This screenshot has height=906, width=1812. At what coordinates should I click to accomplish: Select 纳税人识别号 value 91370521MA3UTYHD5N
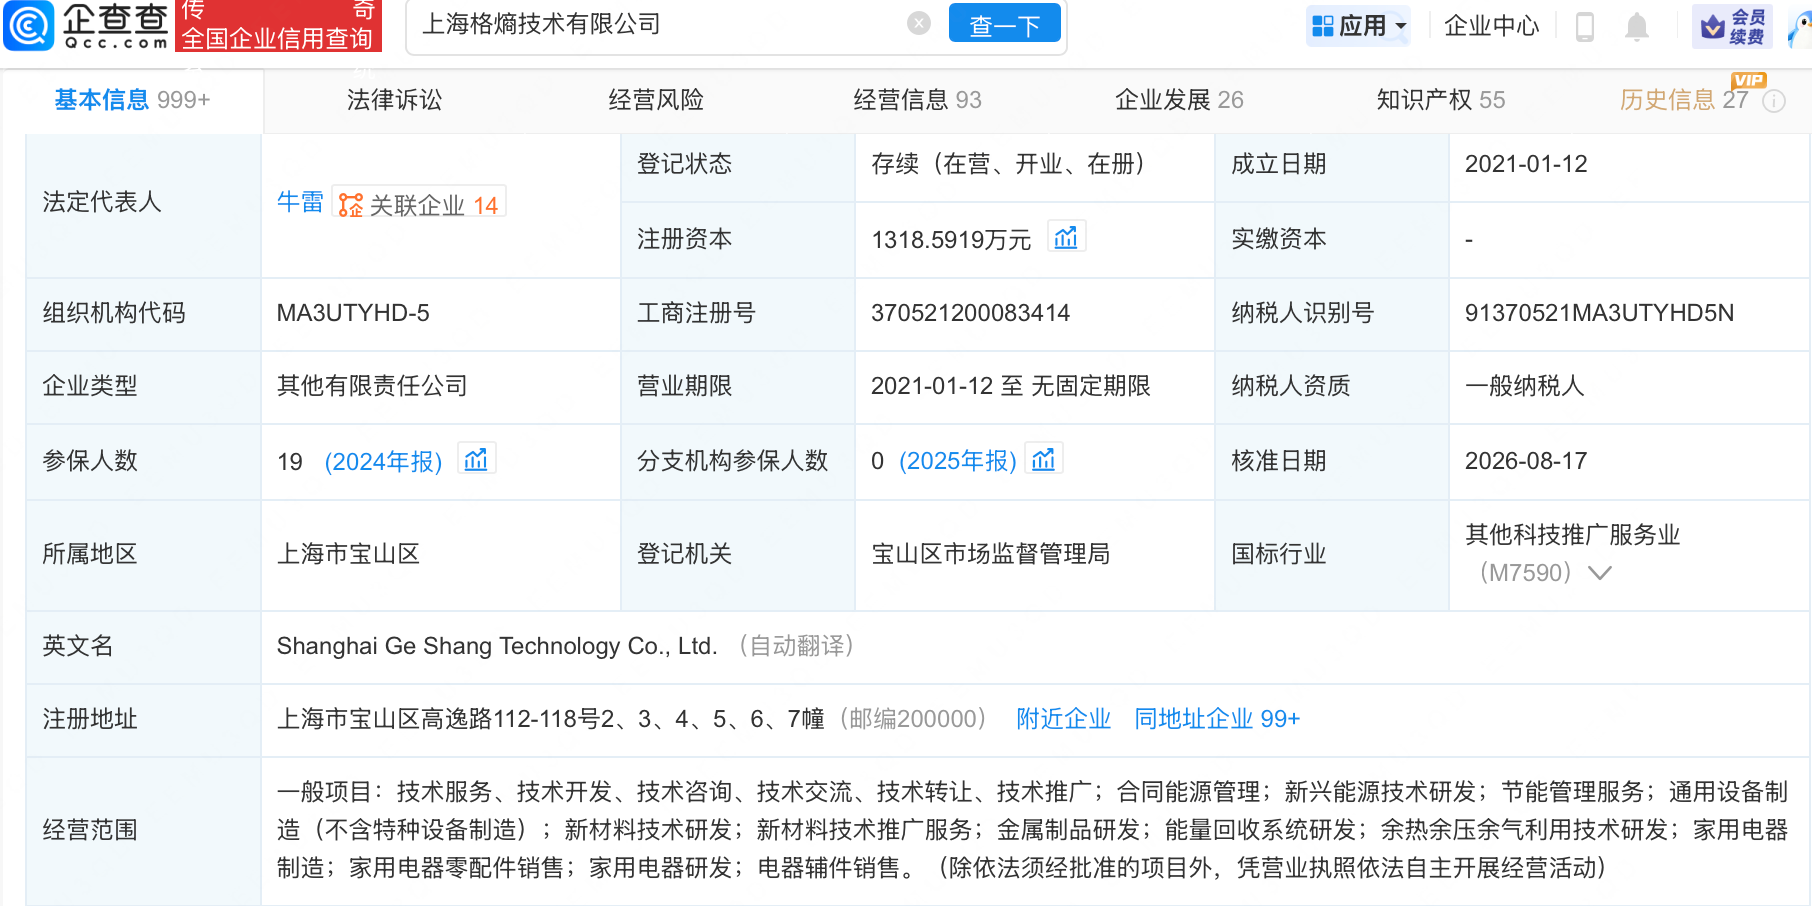pyautogui.click(x=1599, y=313)
